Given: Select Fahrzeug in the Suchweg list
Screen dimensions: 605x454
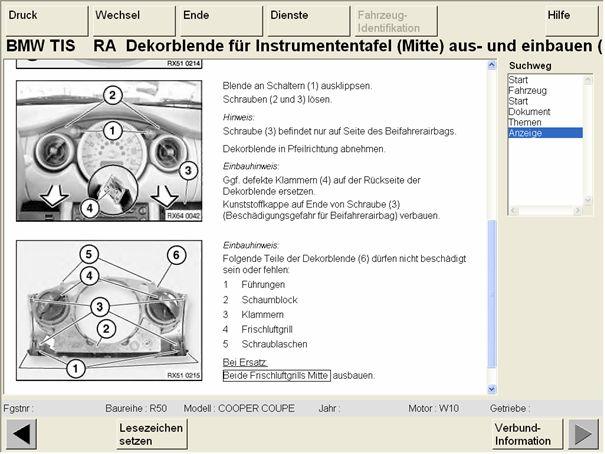Looking at the screenshot, I should point(527,90).
